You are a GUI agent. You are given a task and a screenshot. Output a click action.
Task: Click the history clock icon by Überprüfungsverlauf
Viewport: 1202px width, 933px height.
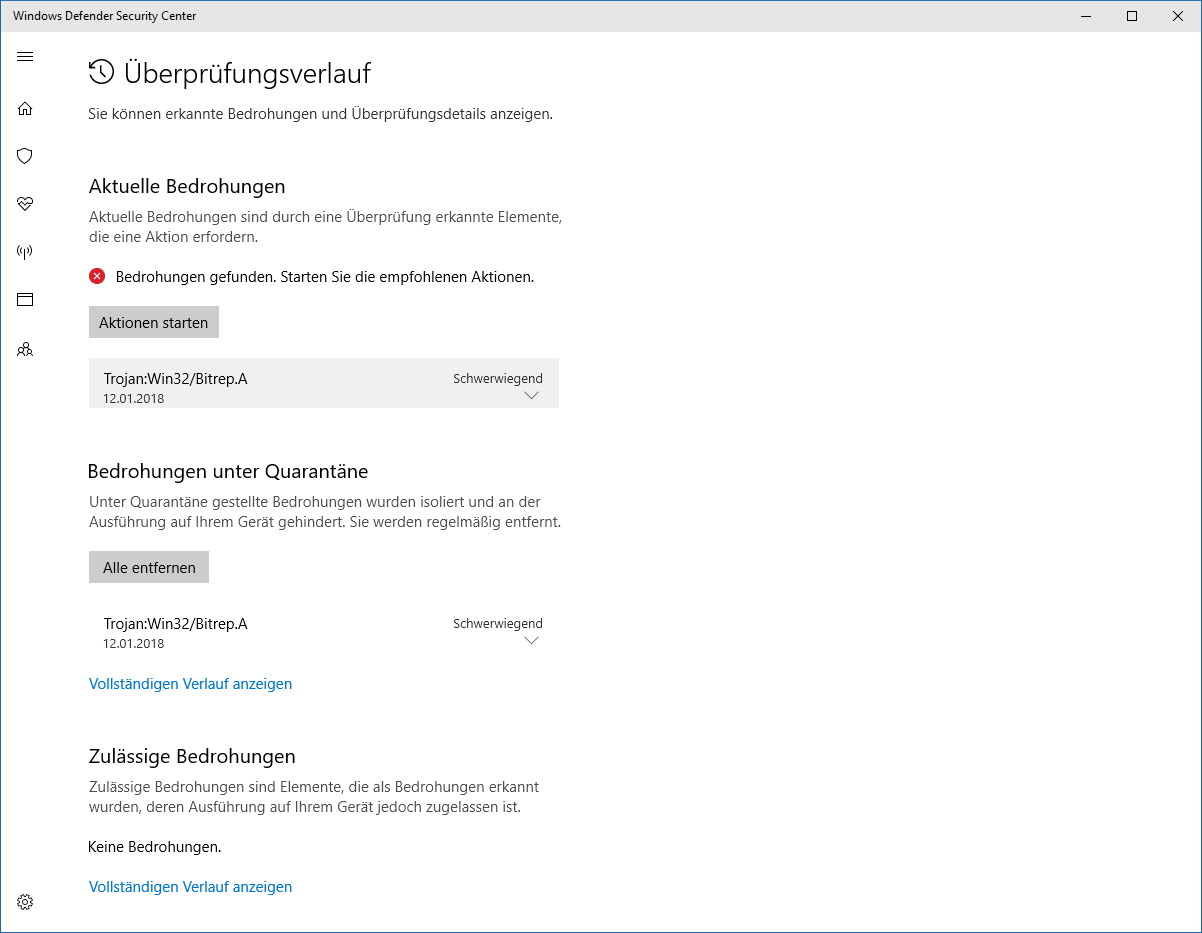[101, 72]
